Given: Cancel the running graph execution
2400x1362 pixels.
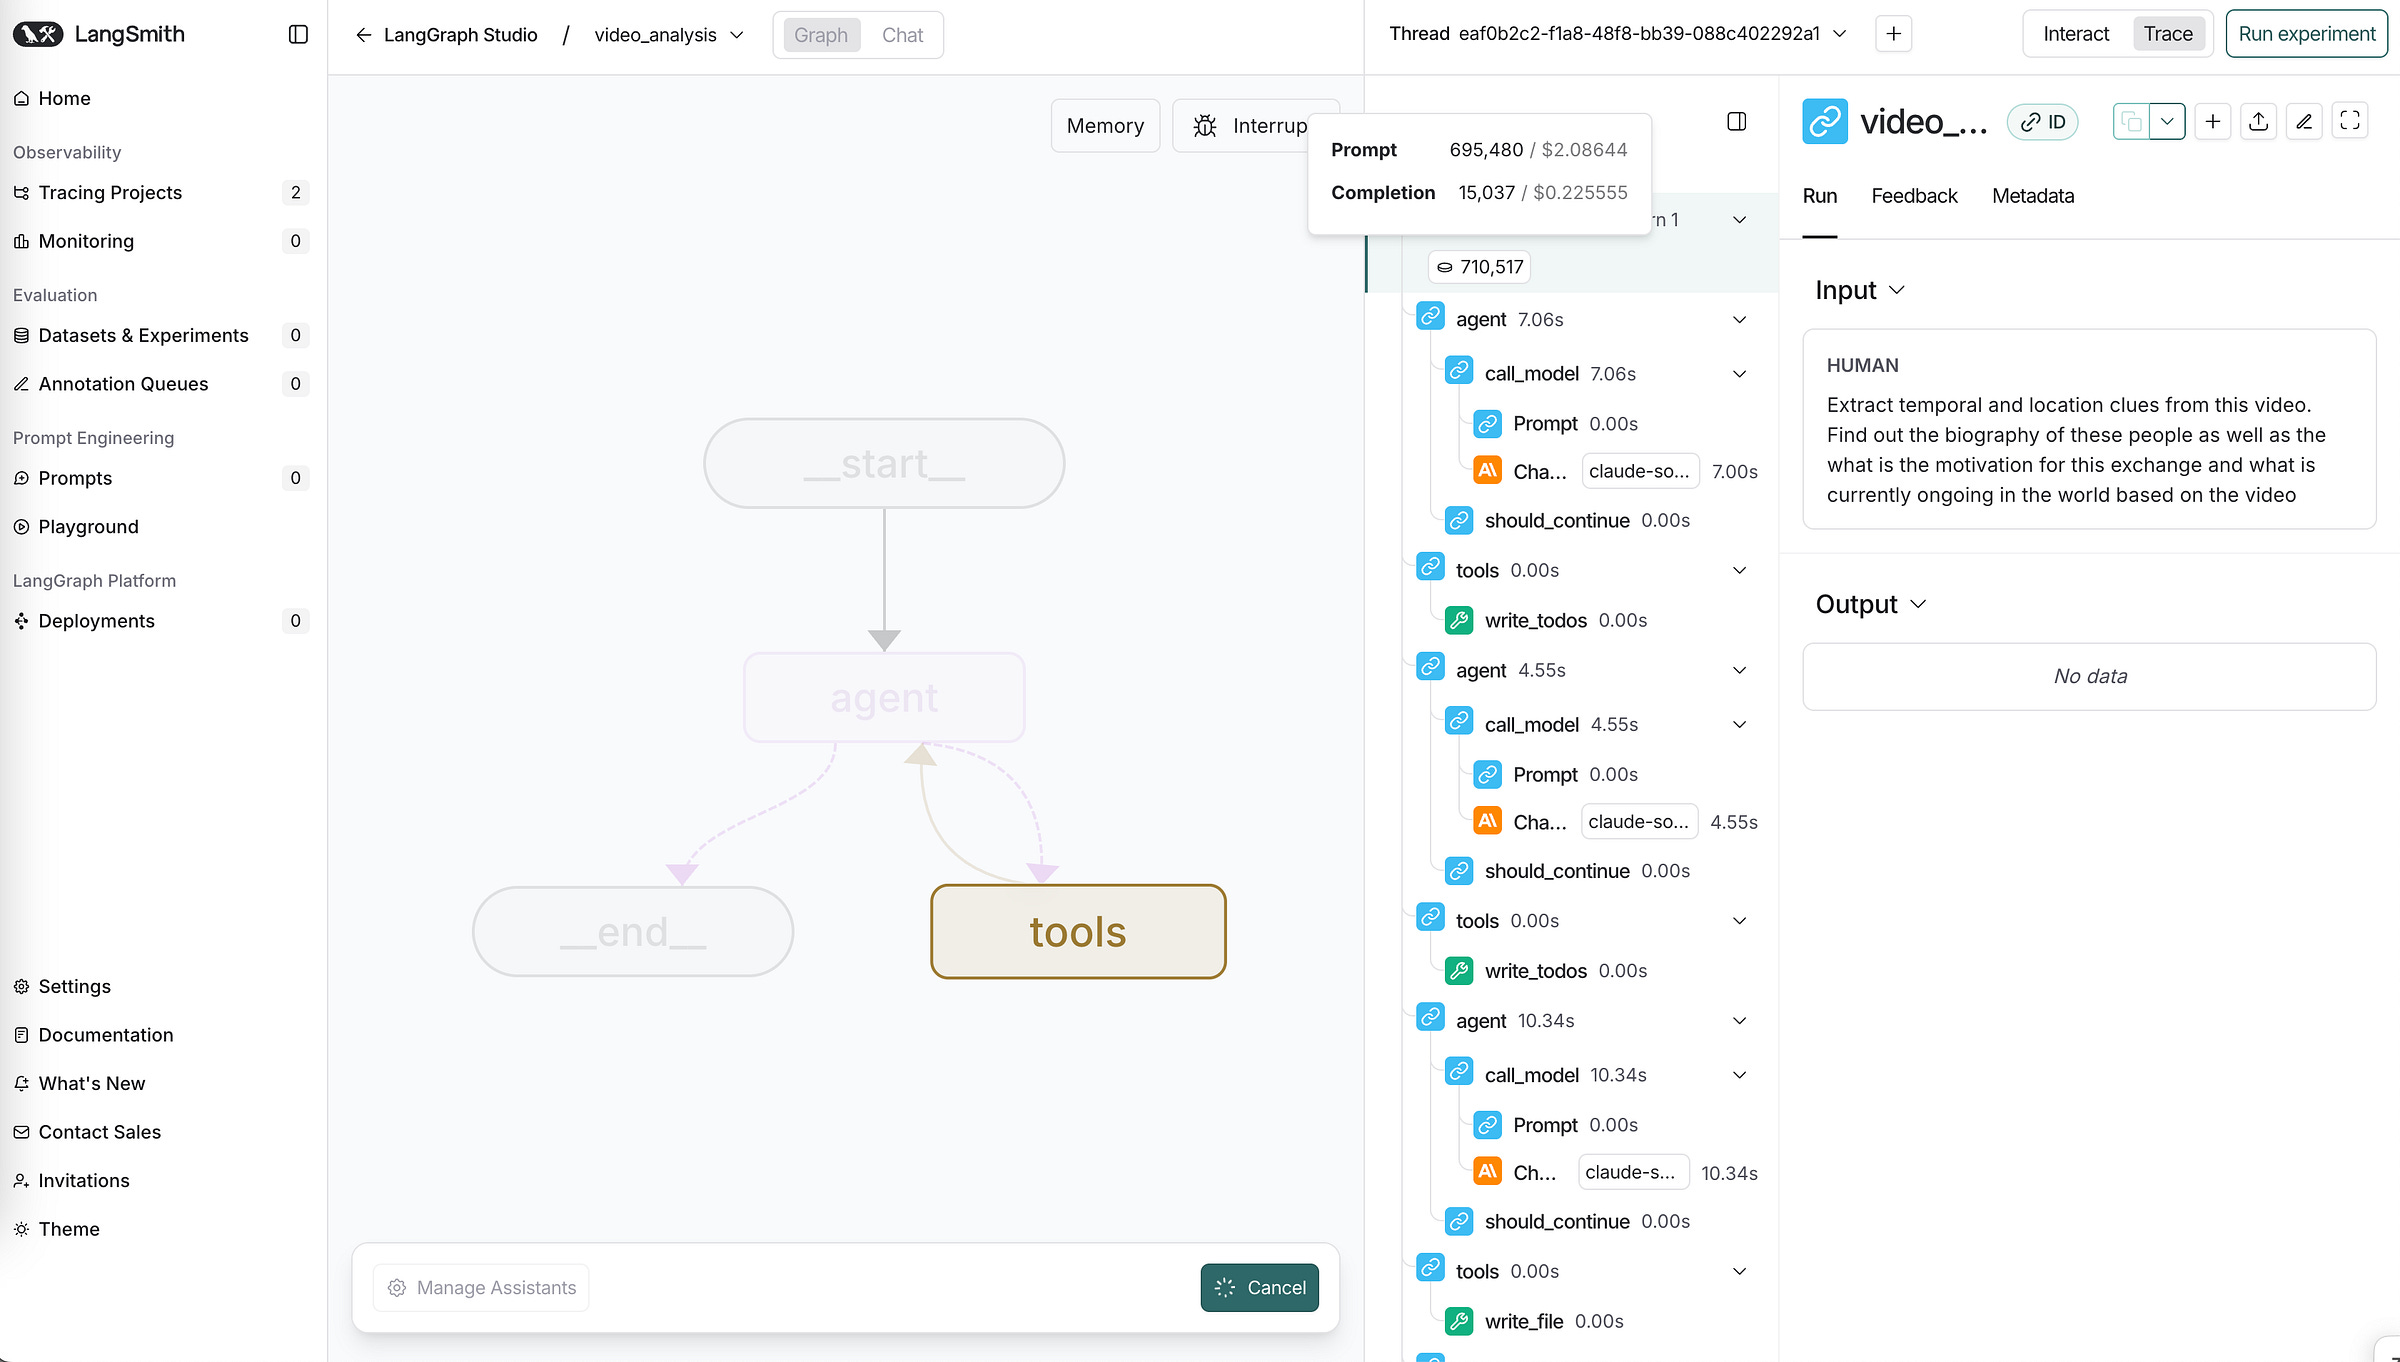Looking at the screenshot, I should (1259, 1287).
